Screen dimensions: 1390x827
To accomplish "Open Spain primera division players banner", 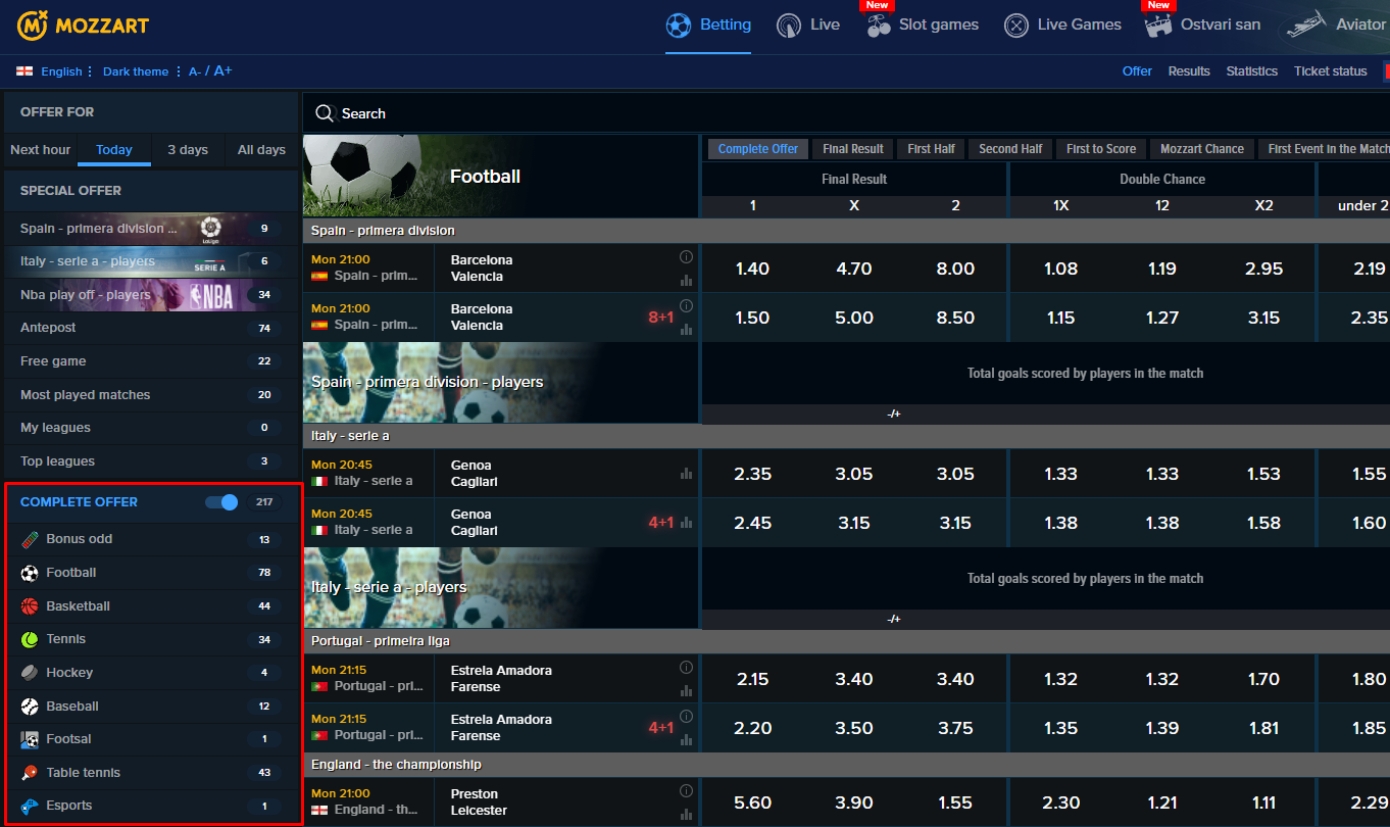I will pos(501,382).
